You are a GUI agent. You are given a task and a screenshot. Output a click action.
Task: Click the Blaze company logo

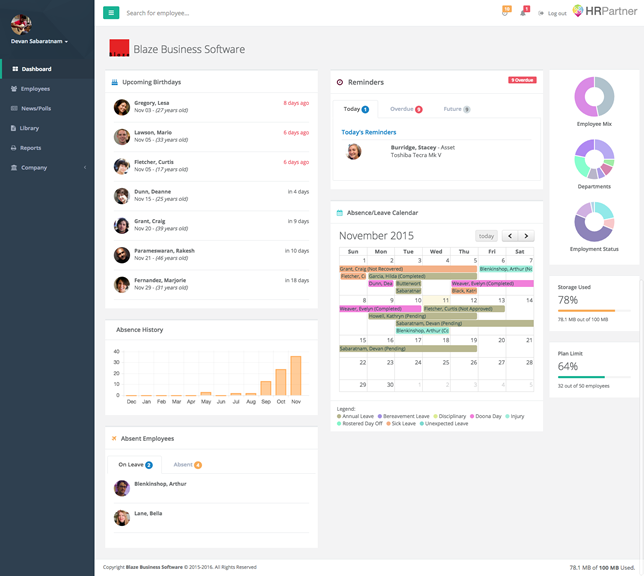[x=119, y=48]
